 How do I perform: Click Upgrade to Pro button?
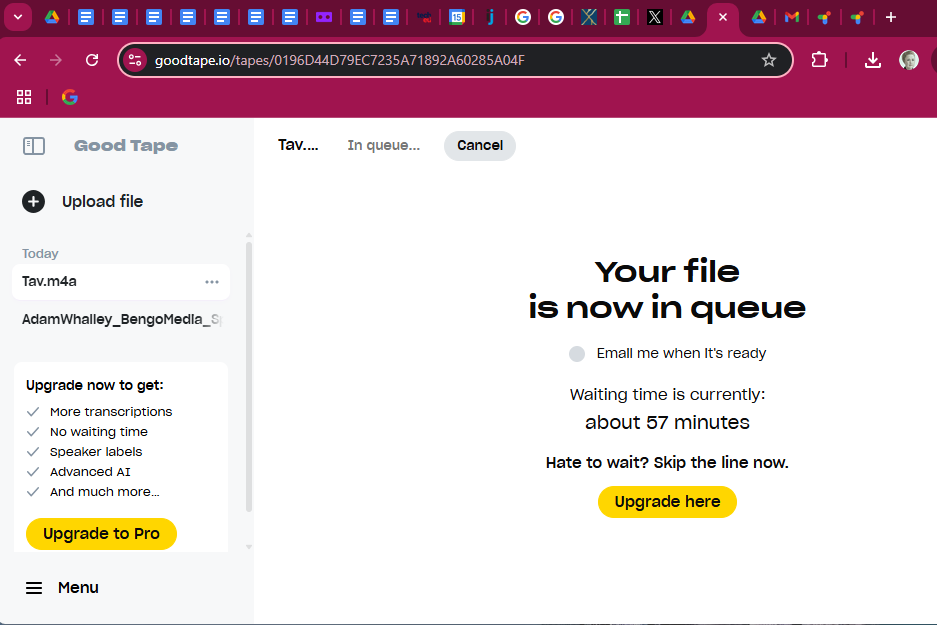(102, 534)
